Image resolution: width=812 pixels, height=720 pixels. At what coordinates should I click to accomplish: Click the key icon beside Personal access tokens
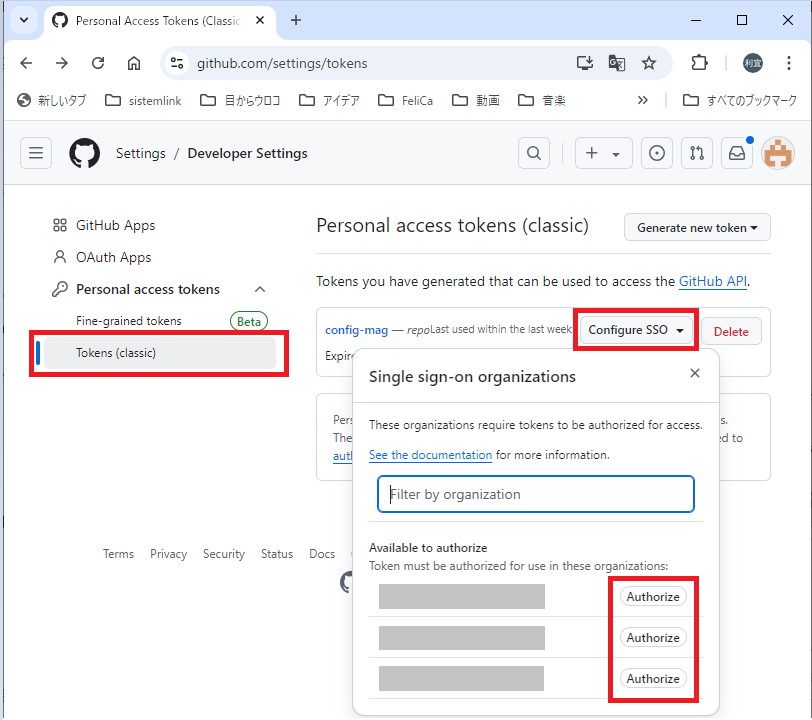pyautogui.click(x=60, y=289)
